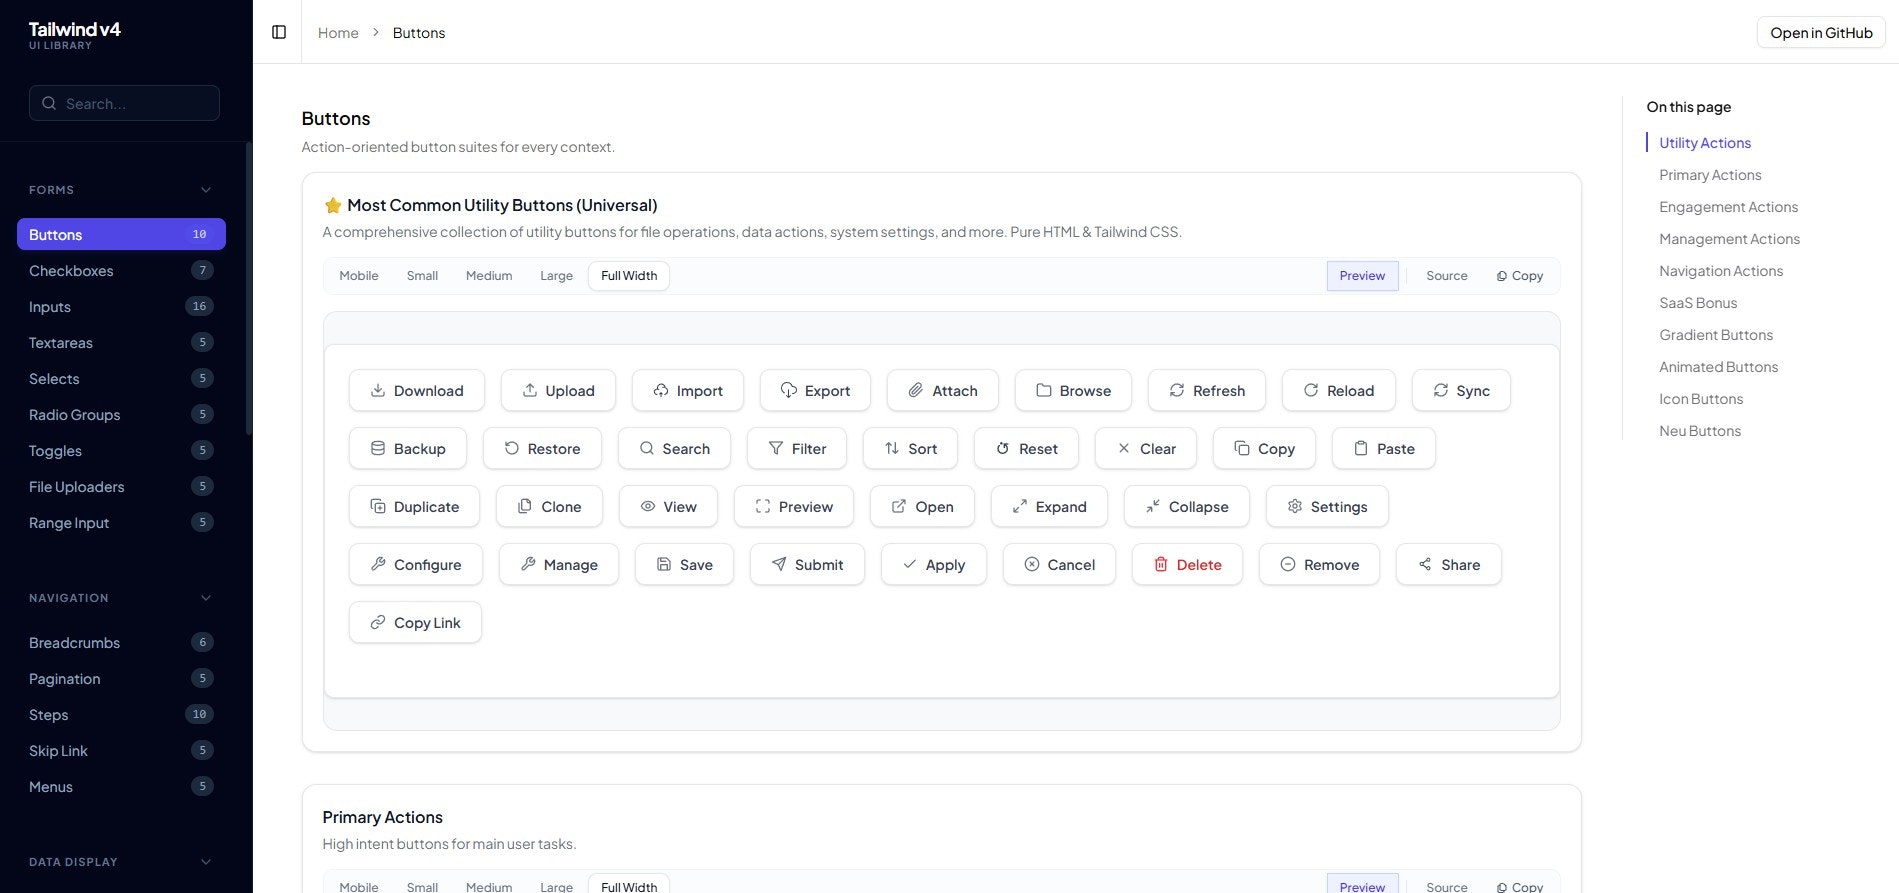Select the Large viewport tab in Utility Buttons
Image resolution: width=1899 pixels, height=893 pixels.
coord(556,276)
